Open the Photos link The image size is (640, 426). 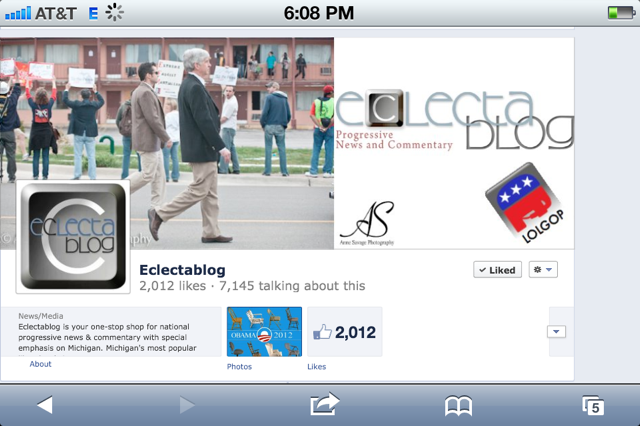[x=239, y=366]
